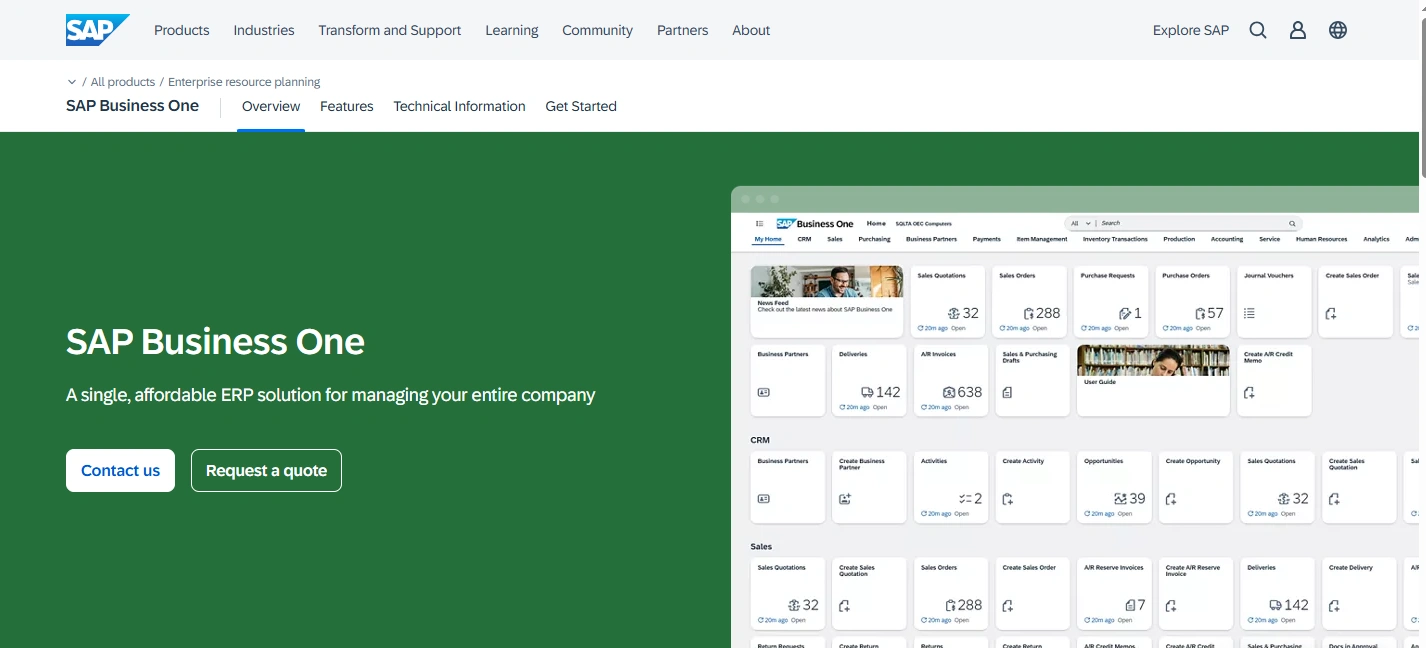Switch to the Technical Information tab
This screenshot has height=648, width=1426.
click(x=459, y=106)
